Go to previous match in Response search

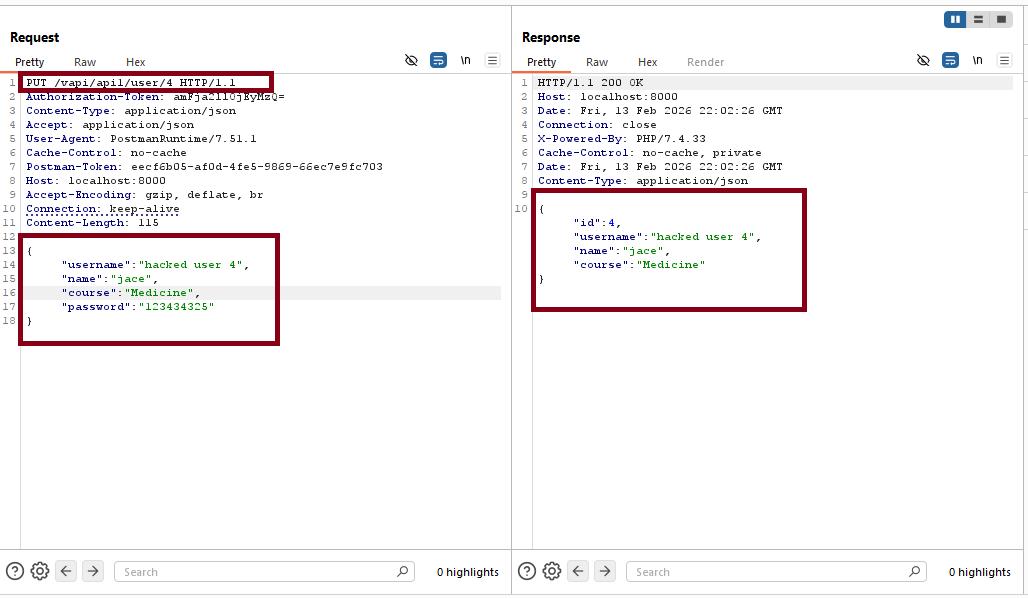tap(578, 571)
